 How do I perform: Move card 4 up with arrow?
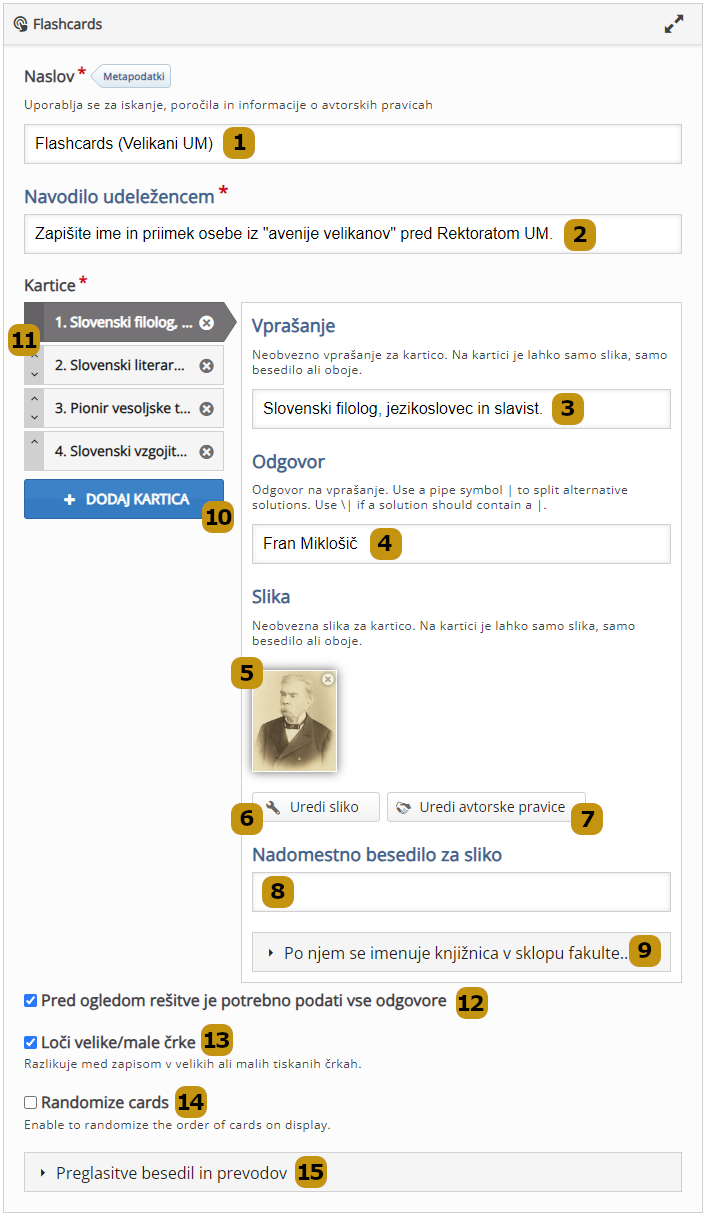(x=34, y=443)
